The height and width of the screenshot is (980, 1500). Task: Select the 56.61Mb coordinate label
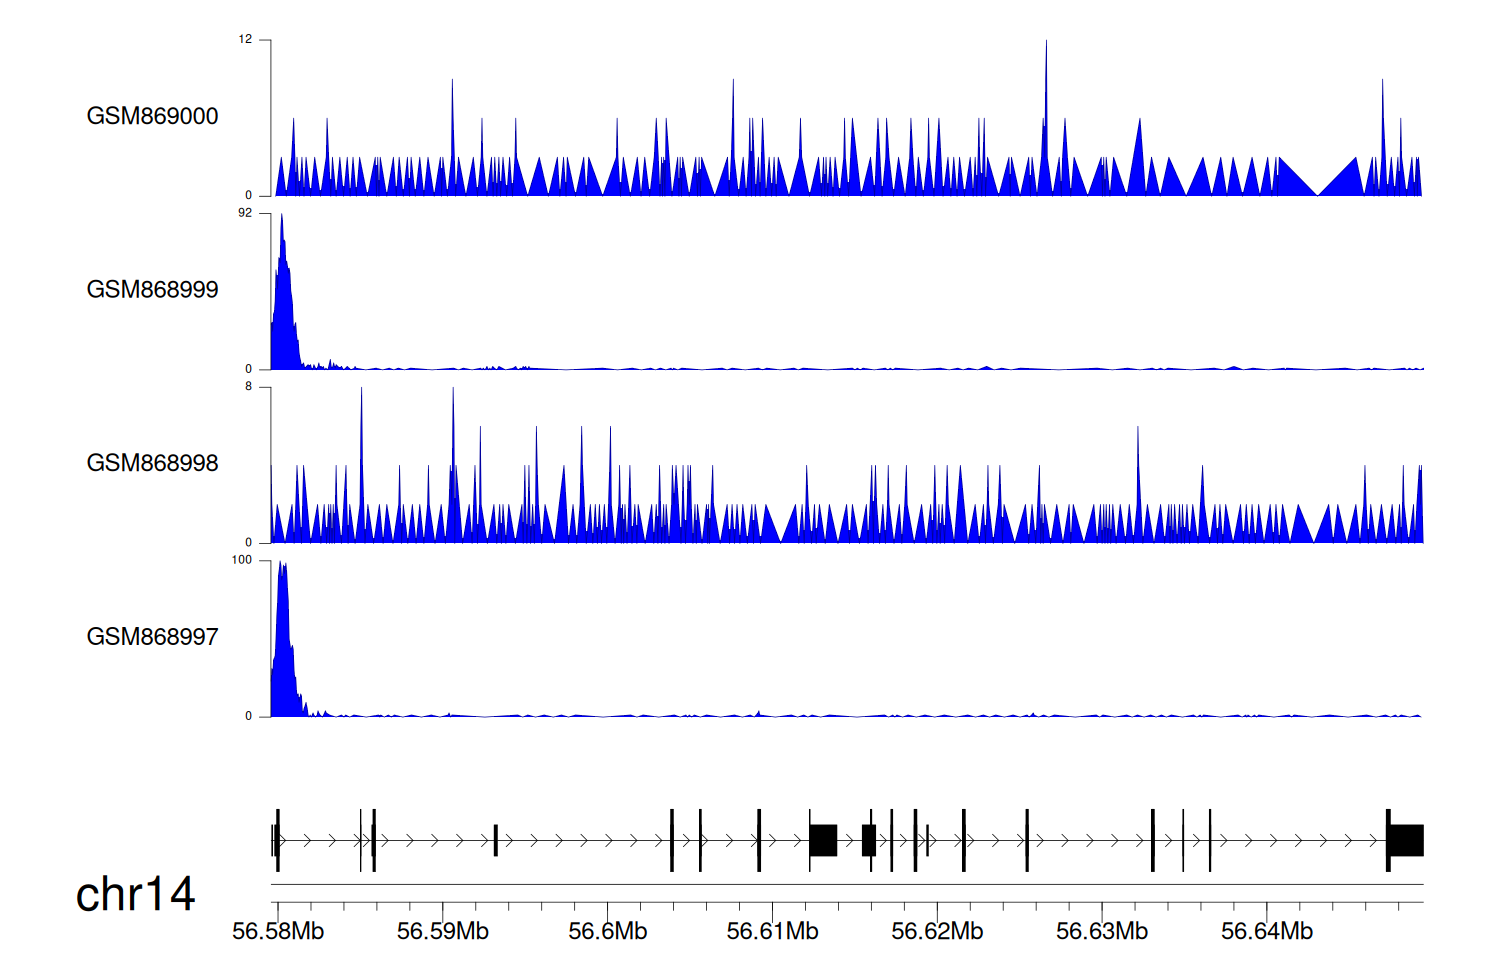[x=772, y=932]
